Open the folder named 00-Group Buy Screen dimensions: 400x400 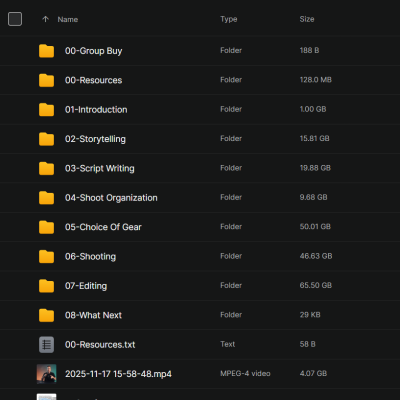94,51
